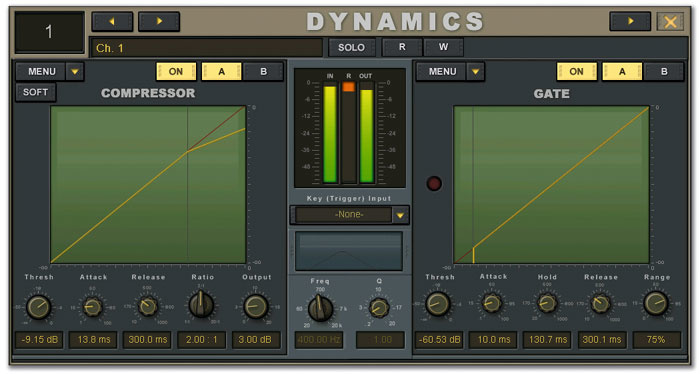Click the 130.7 ms hold value field

pos(548,340)
